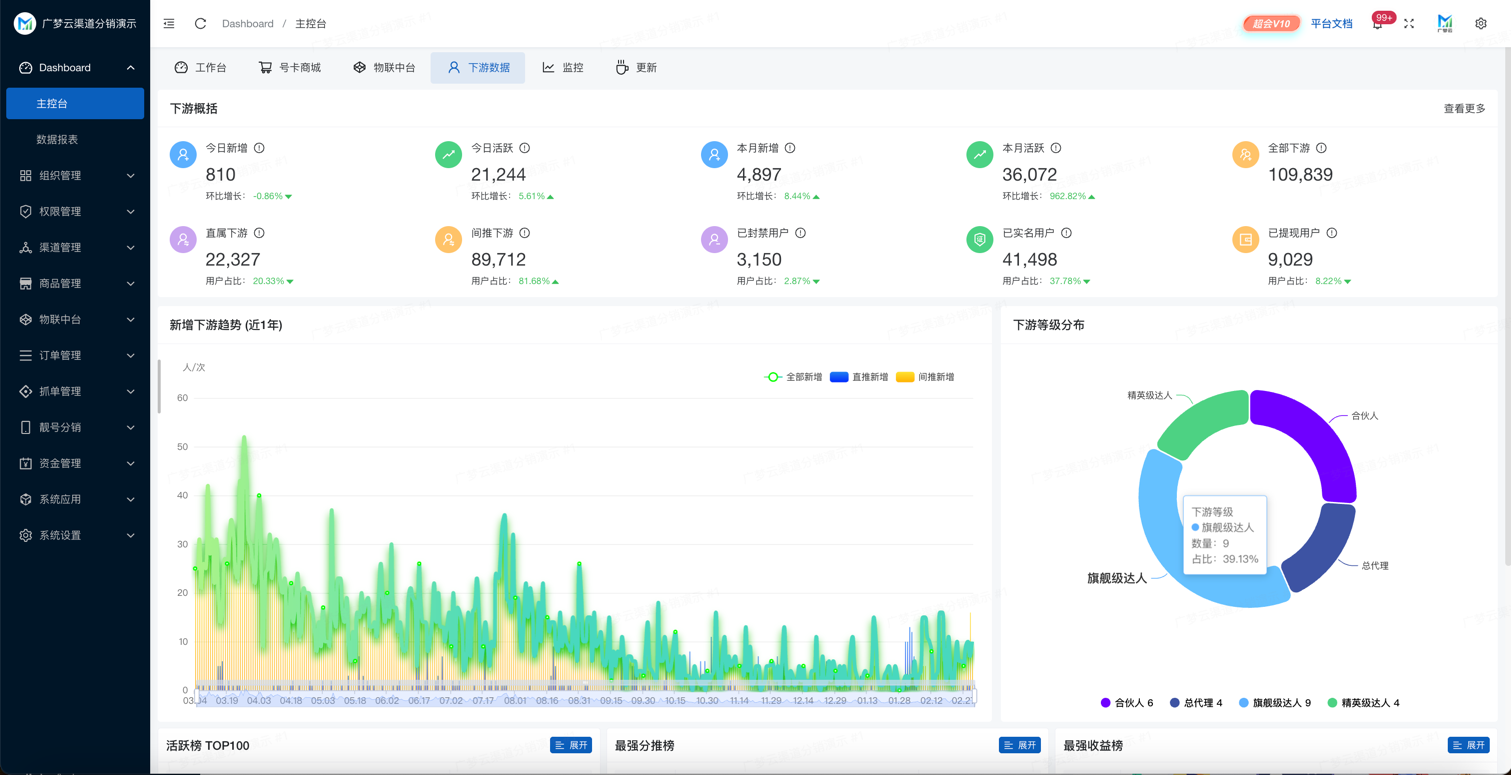The height and width of the screenshot is (775, 1511).
Task: Open the settings gear icon
Action: pyautogui.click(x=1481, y=23)
